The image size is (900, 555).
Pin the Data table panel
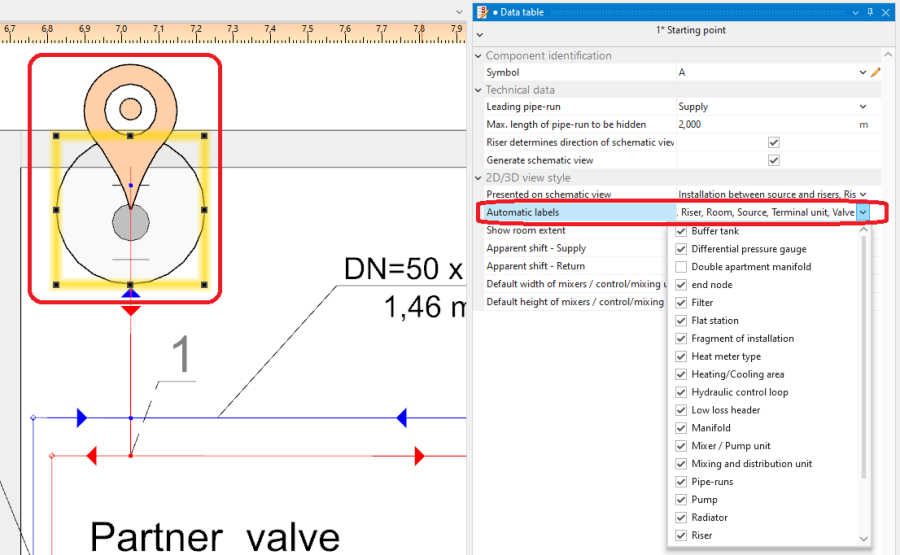(870, 12)
